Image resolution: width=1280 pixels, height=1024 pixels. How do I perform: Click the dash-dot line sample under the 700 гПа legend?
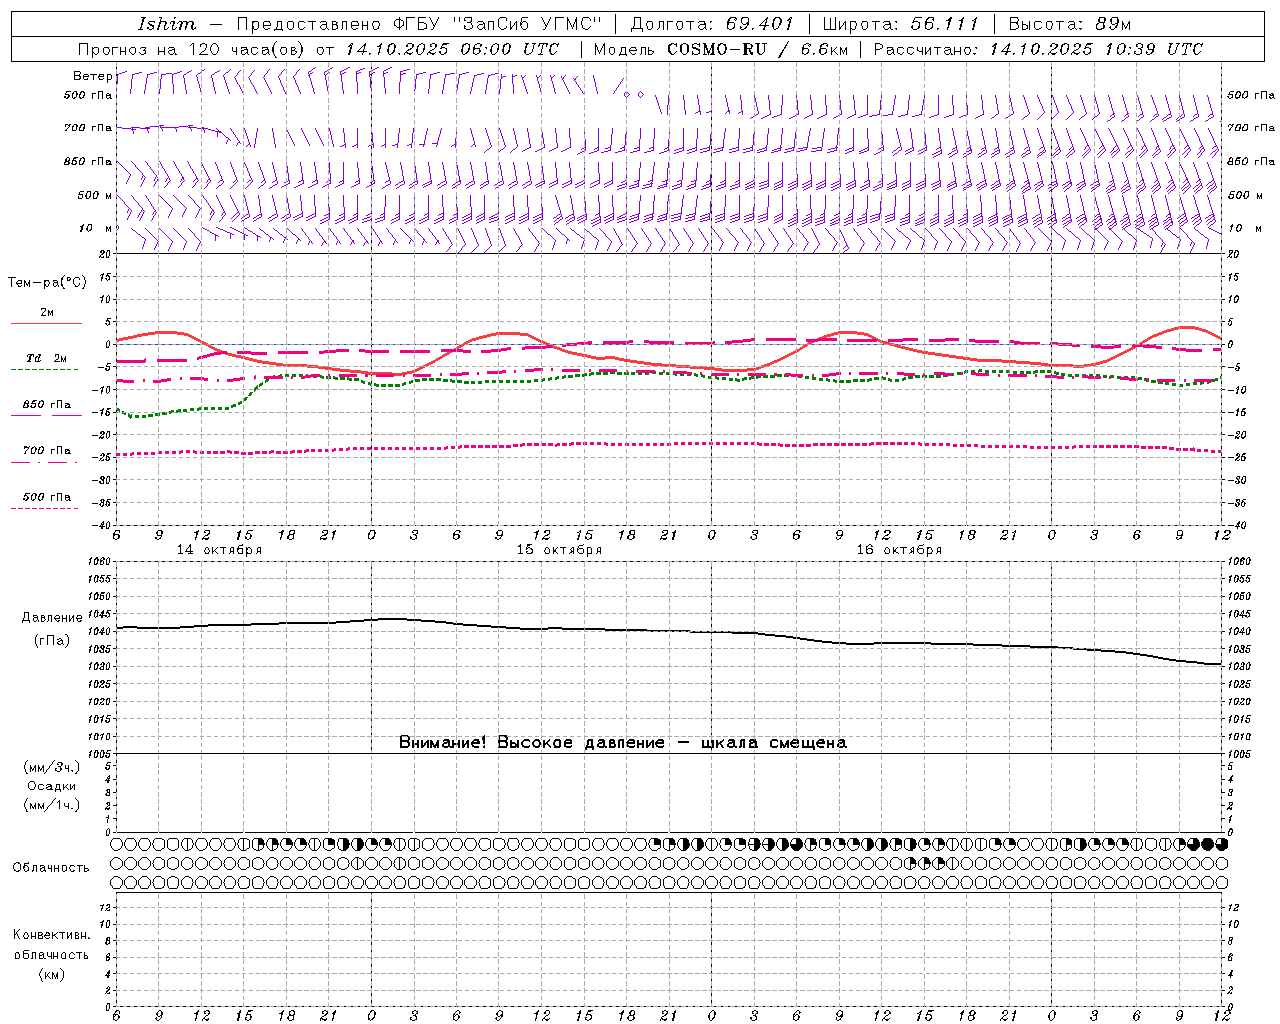44,462
